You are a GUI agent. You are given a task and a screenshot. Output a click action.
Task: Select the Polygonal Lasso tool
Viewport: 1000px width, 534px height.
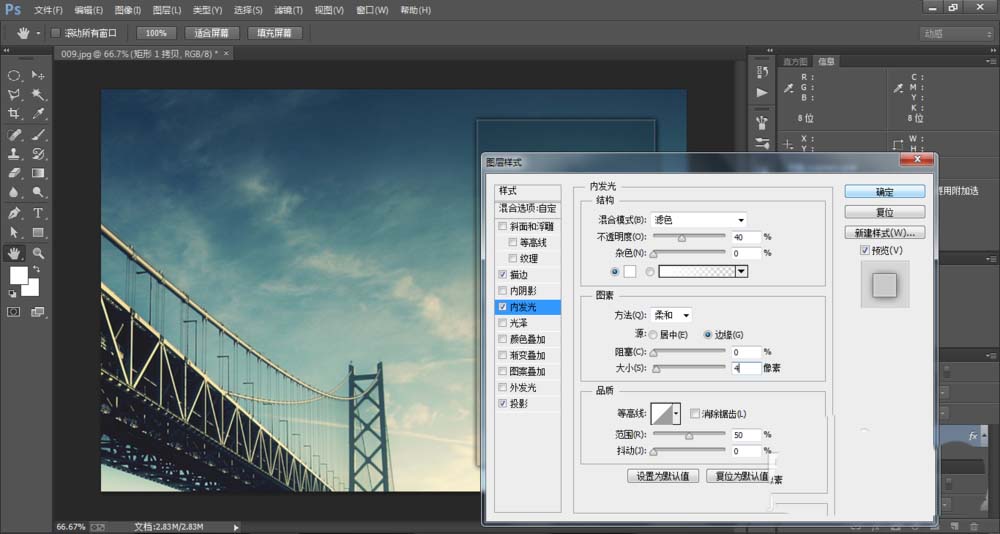point(14,94)
